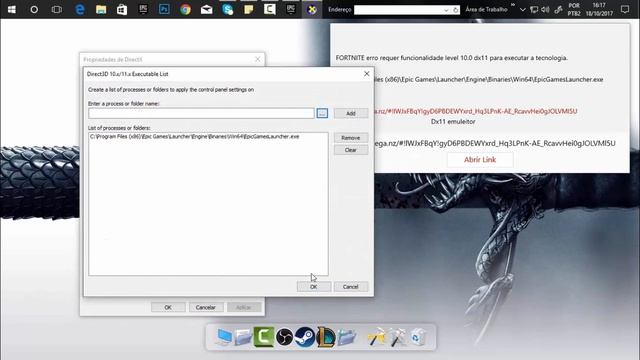640x360 pixels.
Task: Open the volume control tray icon
Action: click(545, 9)
